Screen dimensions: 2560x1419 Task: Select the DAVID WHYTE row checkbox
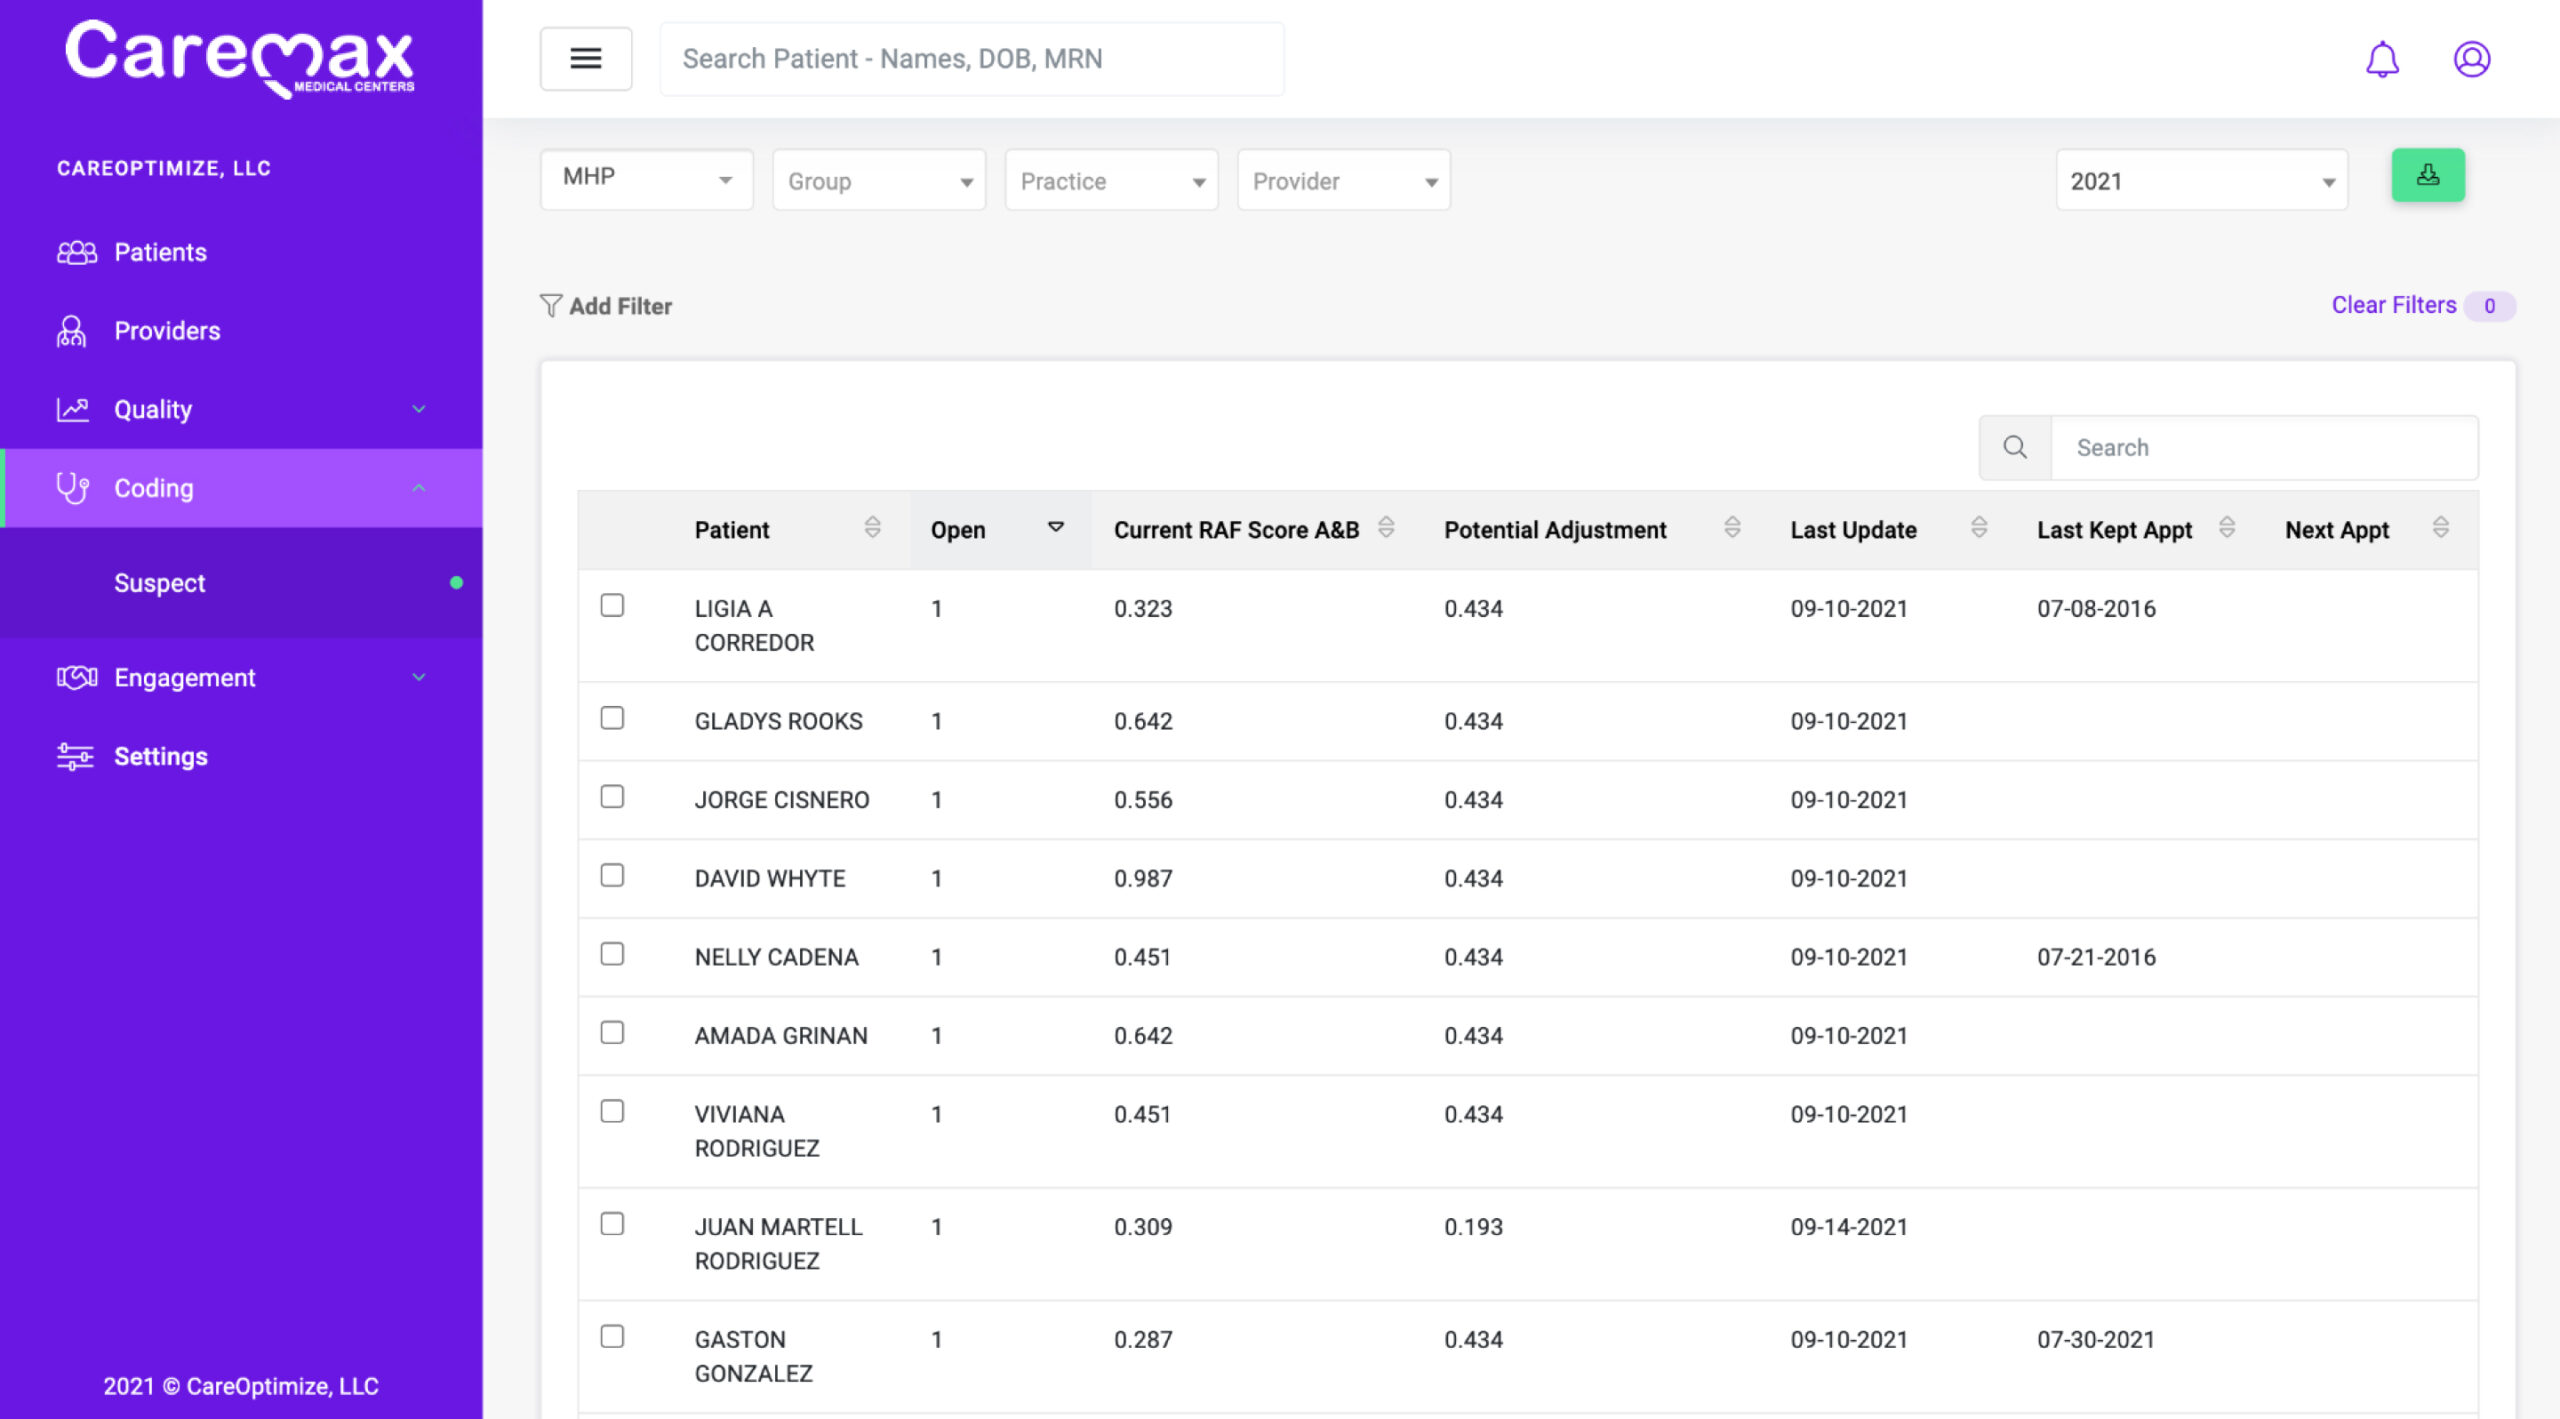pos(612,875)
